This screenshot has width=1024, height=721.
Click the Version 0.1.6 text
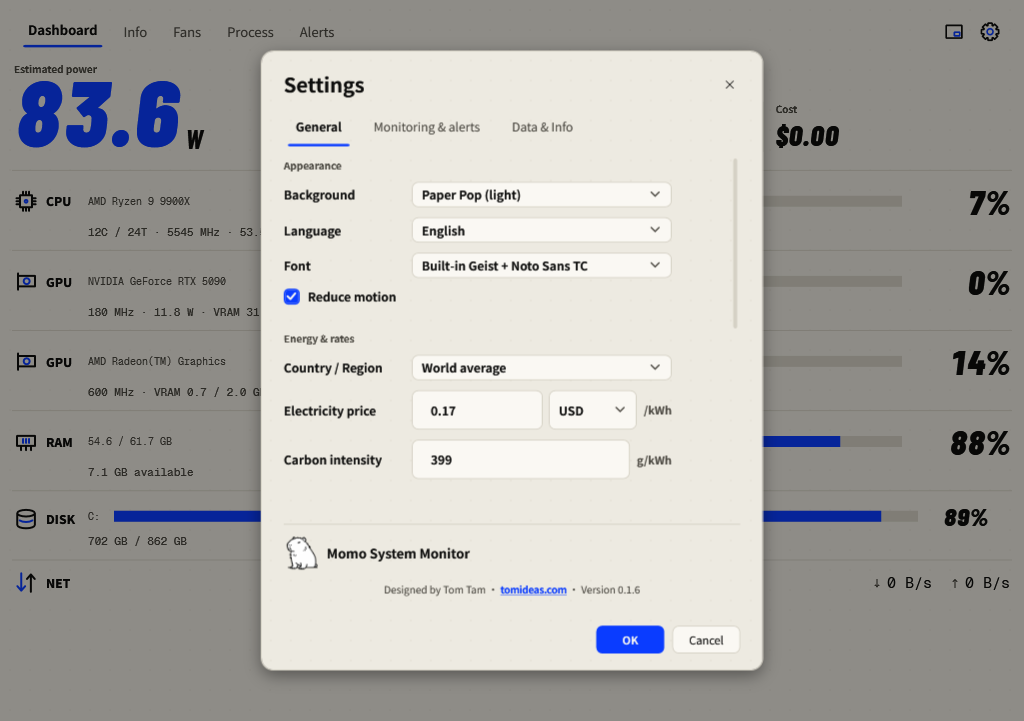coord(610,590)
